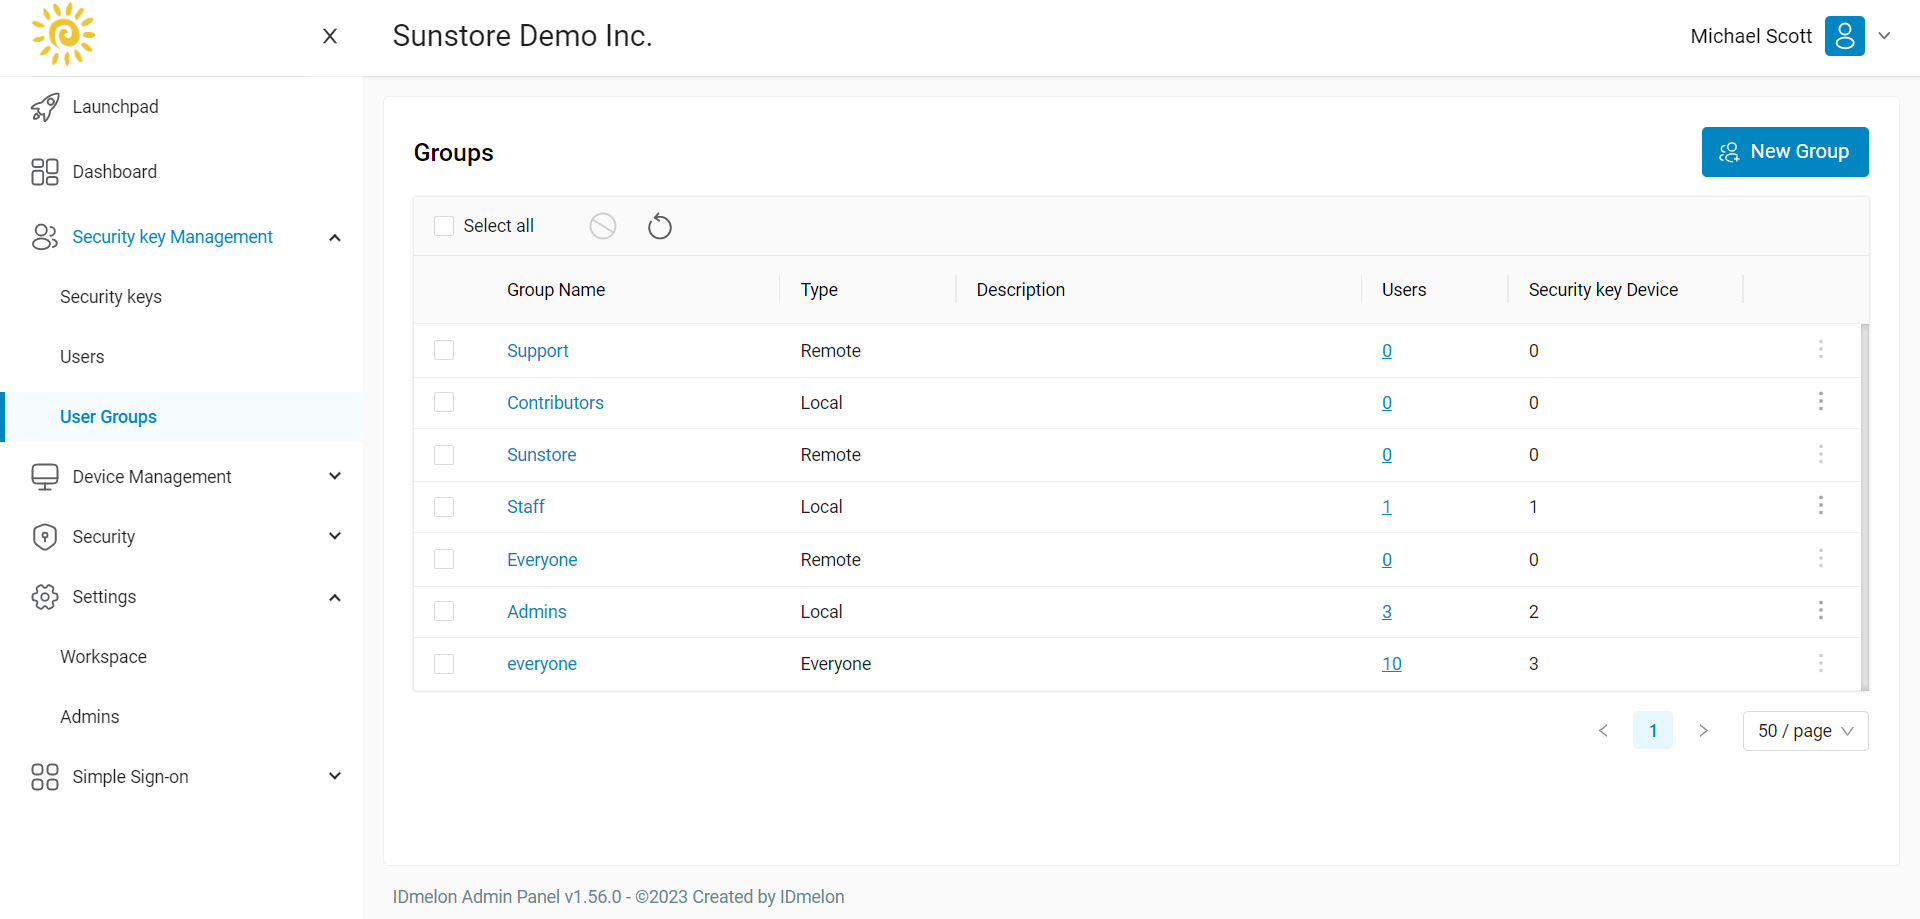Open the 50 / page dropdown

coord(1805,731)
